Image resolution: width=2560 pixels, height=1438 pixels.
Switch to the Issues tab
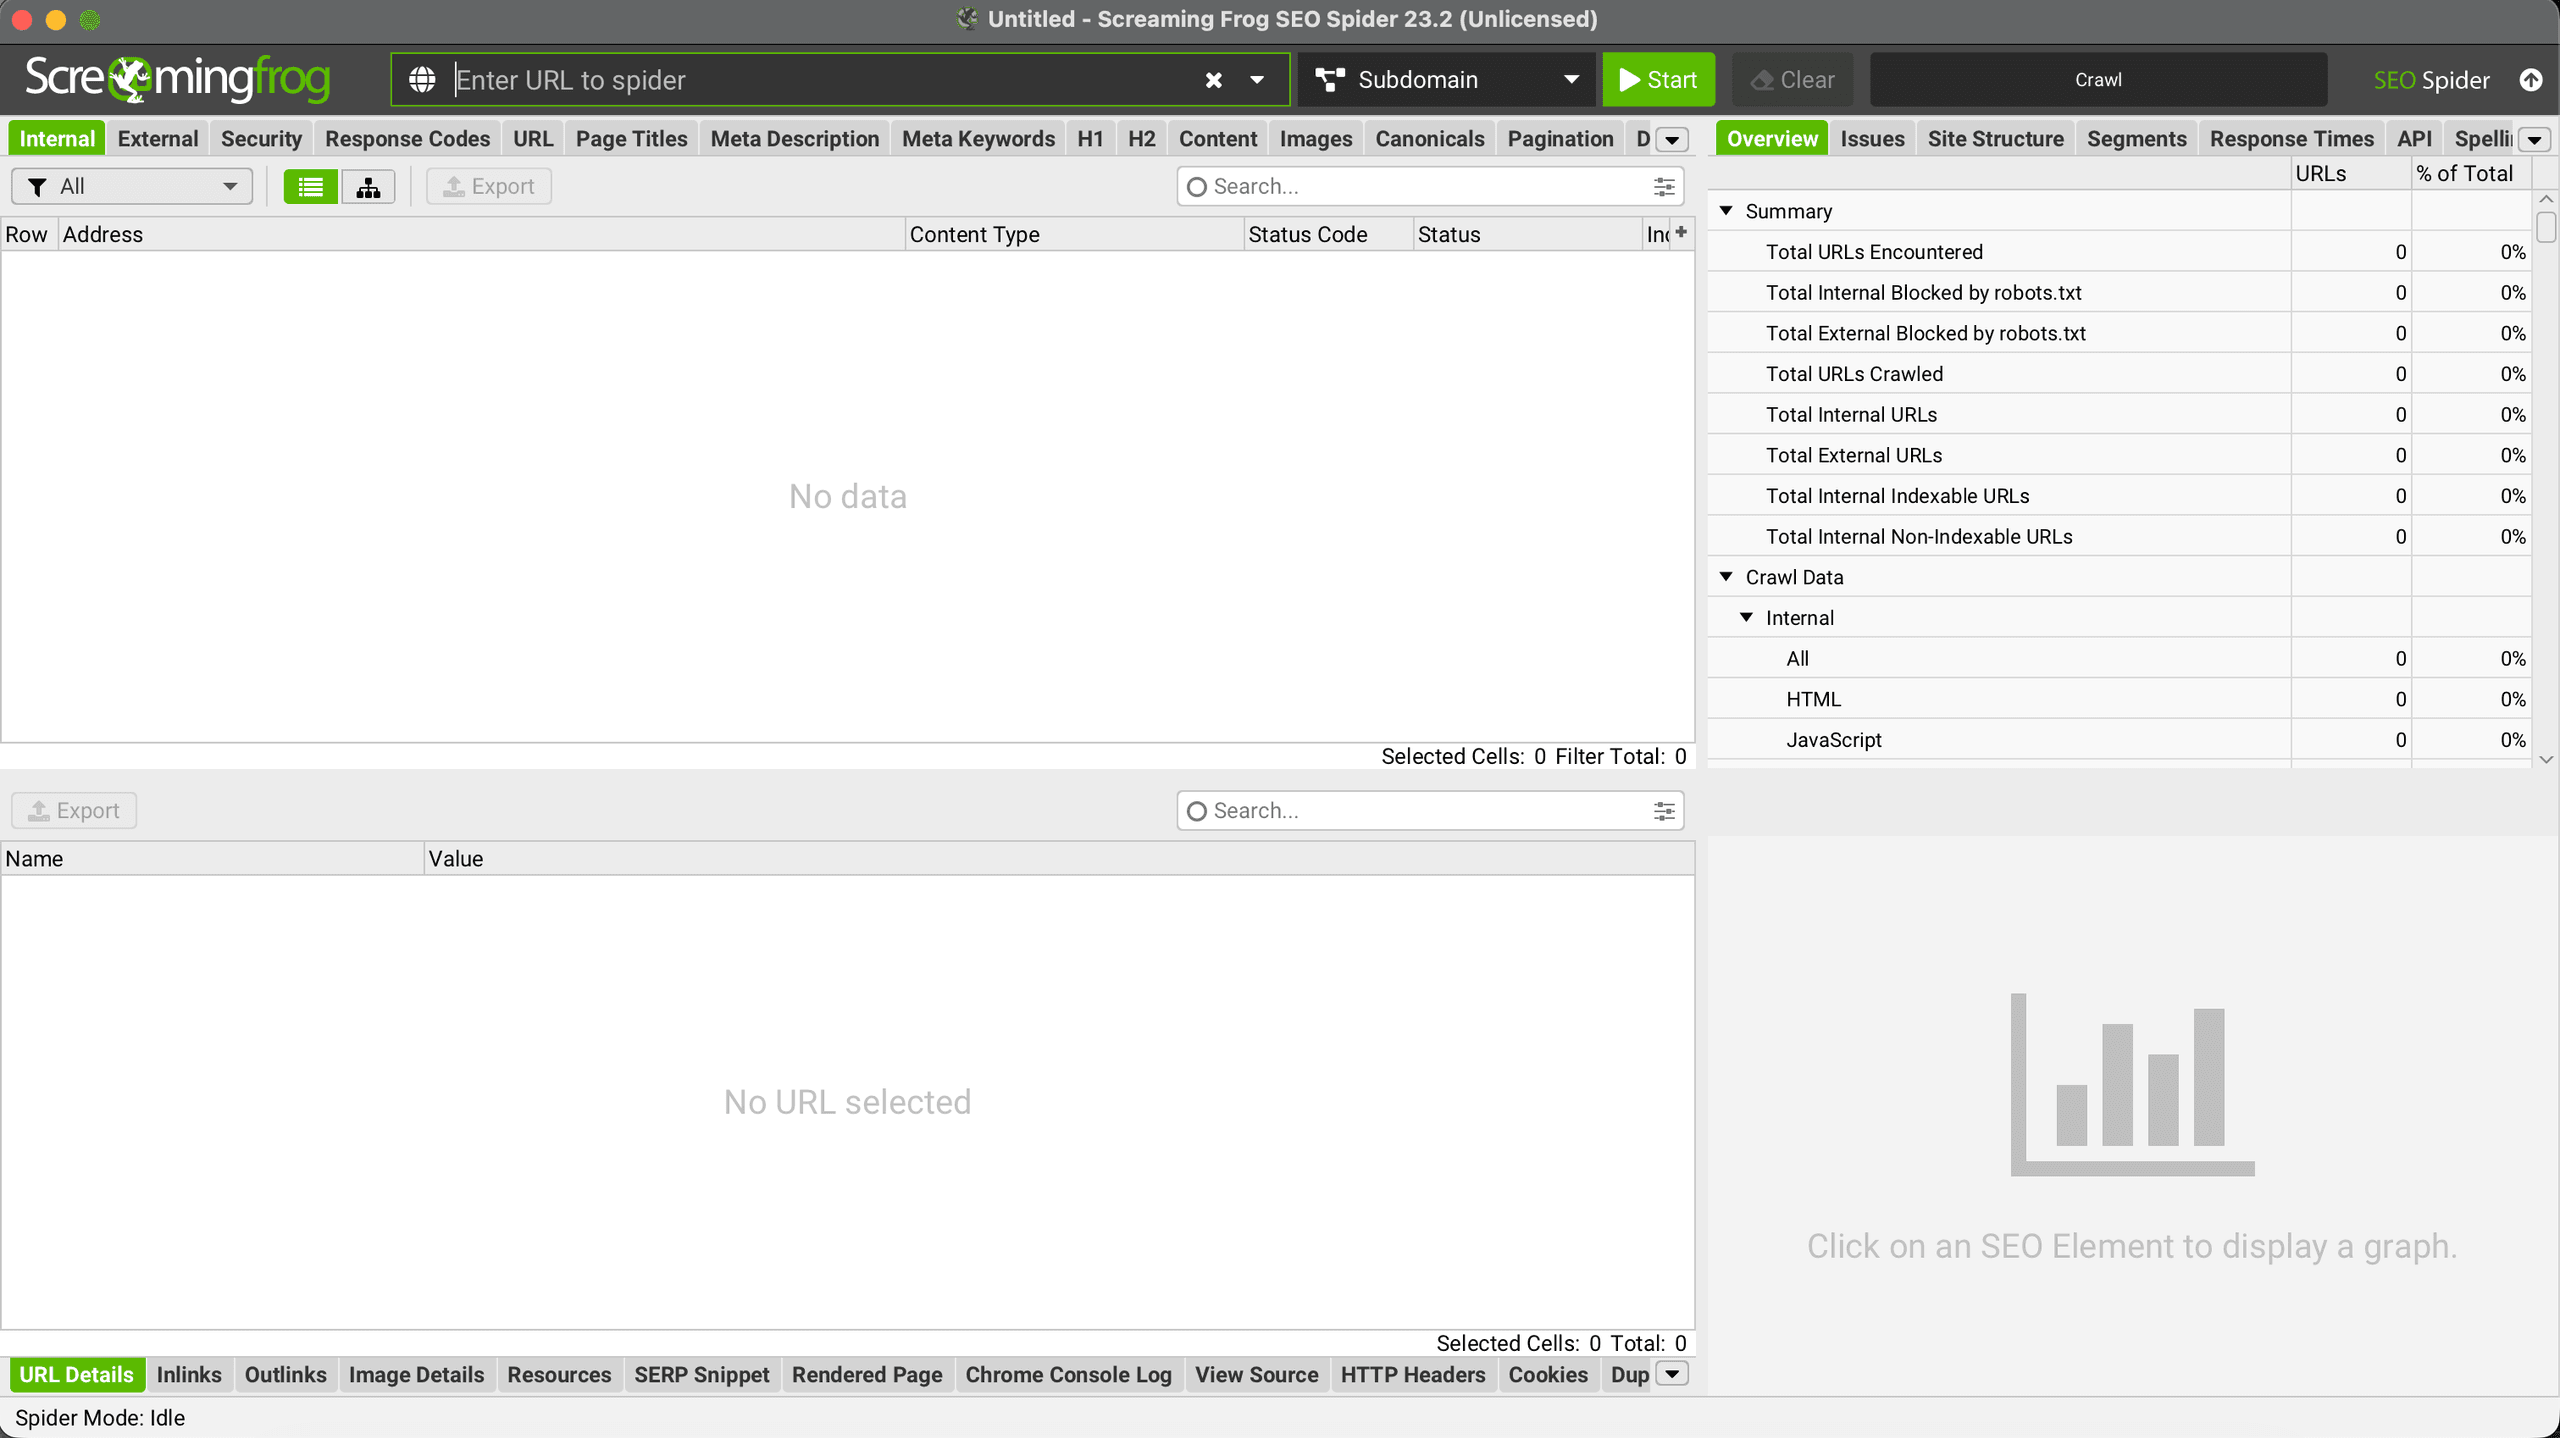pyautogui.click(x=1872, y=139)
